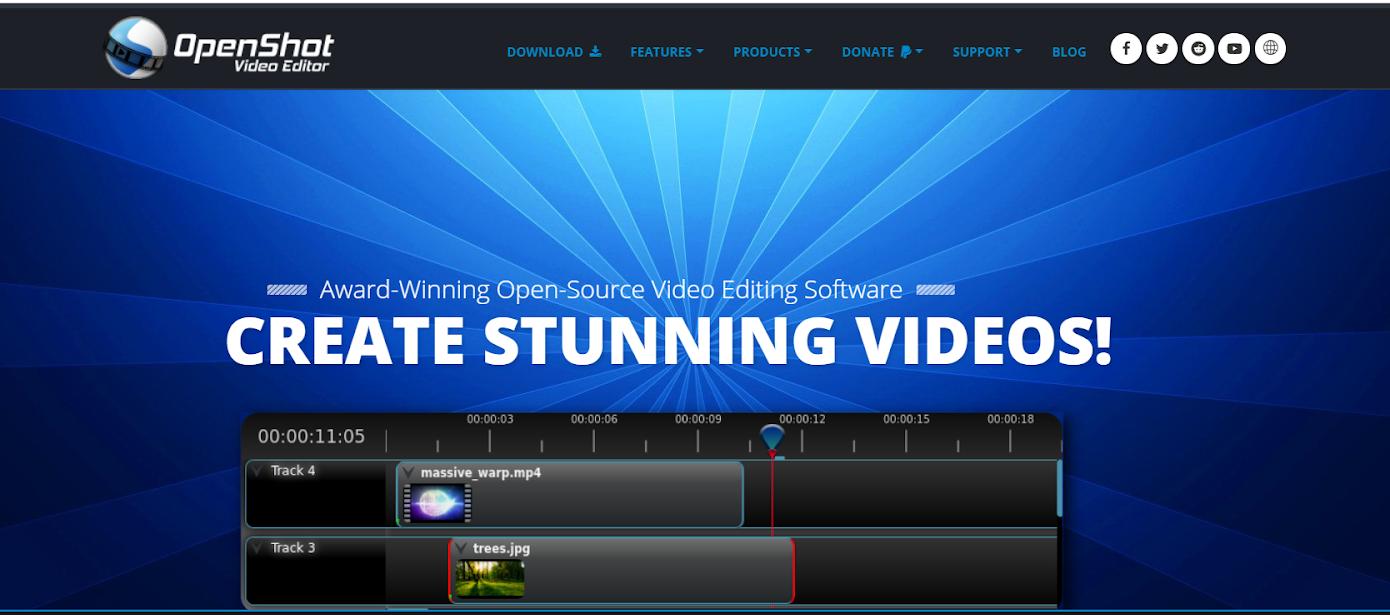The height and width of the screenshot is (615, 1390).
Task: Open the language globe icon
Action: click(1270, 48)
